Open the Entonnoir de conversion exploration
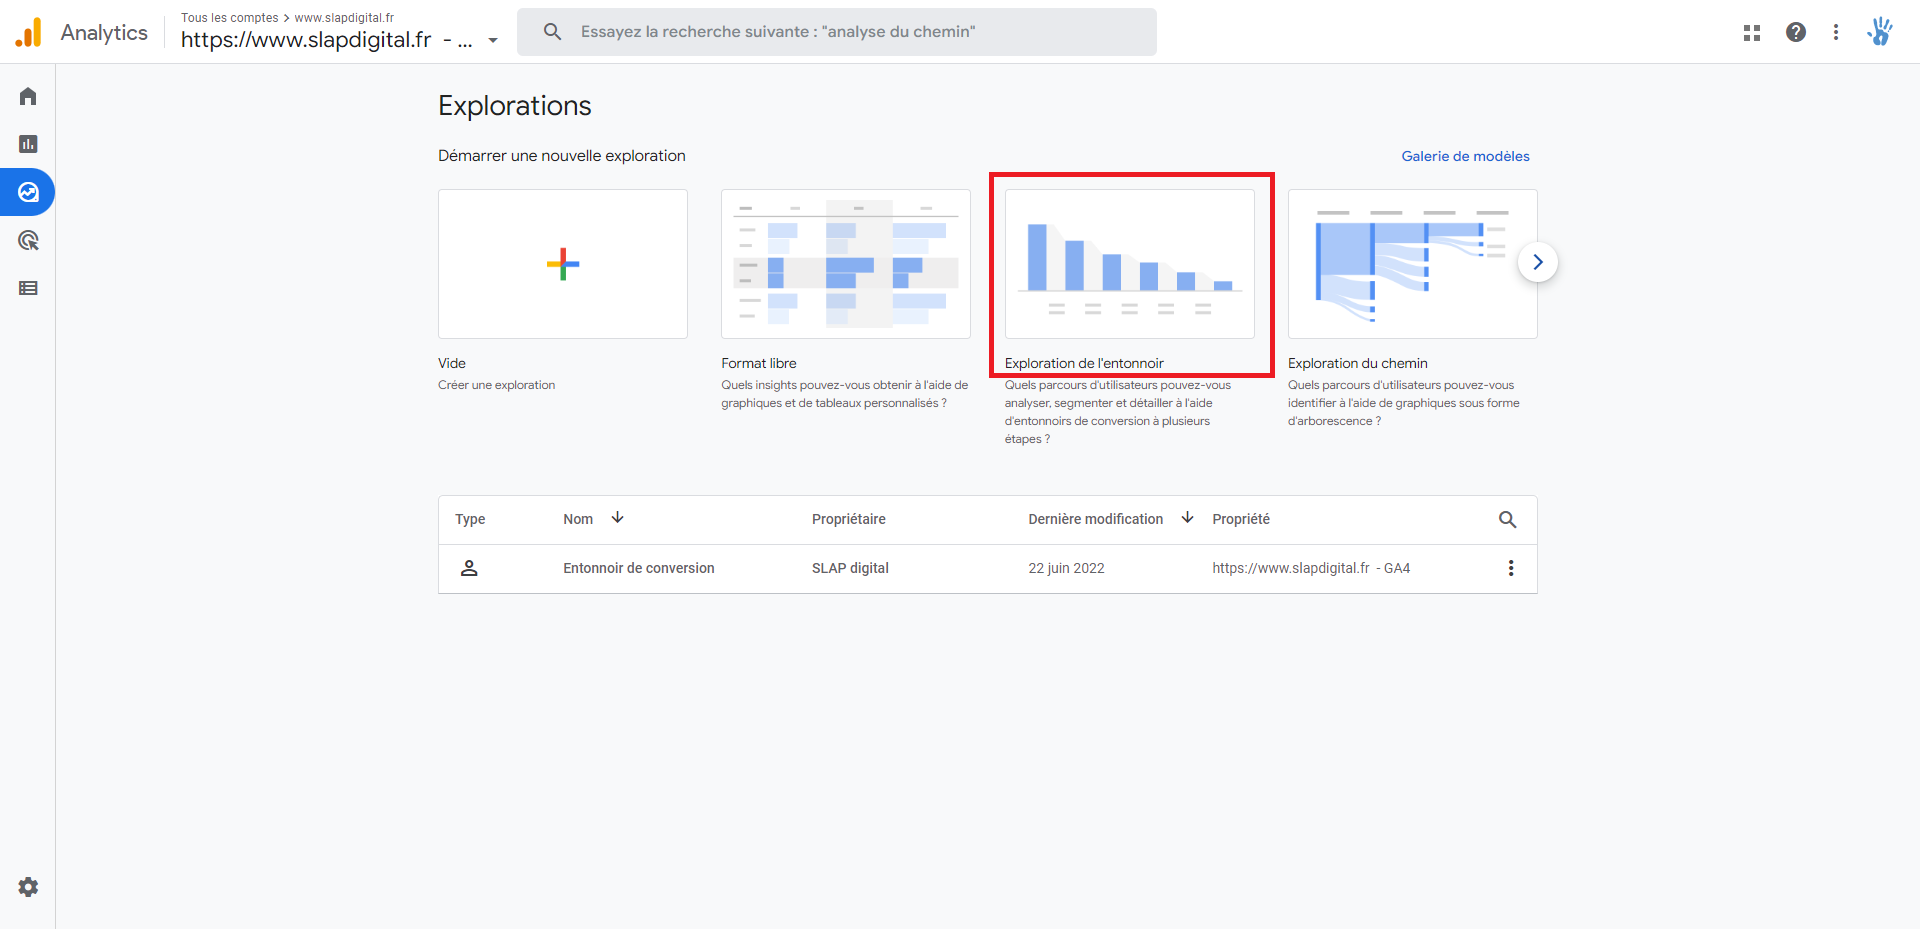The image size is (1920, 929). pos(638,568)
